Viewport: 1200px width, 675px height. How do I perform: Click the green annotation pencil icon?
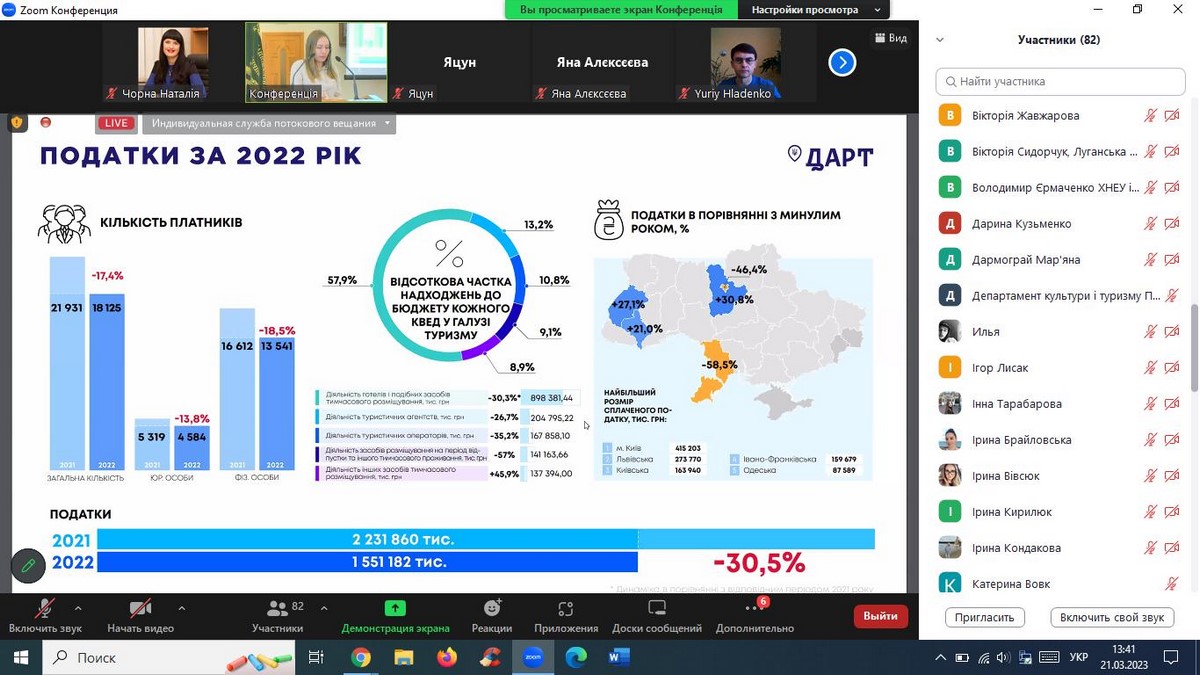point(28,566)
